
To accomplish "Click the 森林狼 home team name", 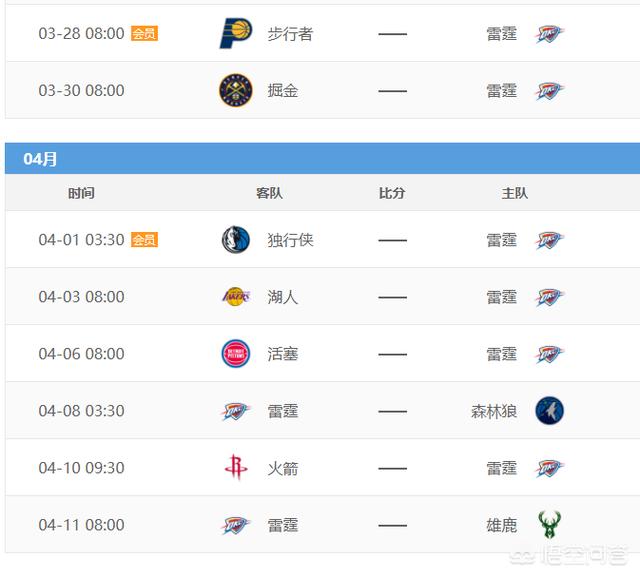I will coord(494,411).
